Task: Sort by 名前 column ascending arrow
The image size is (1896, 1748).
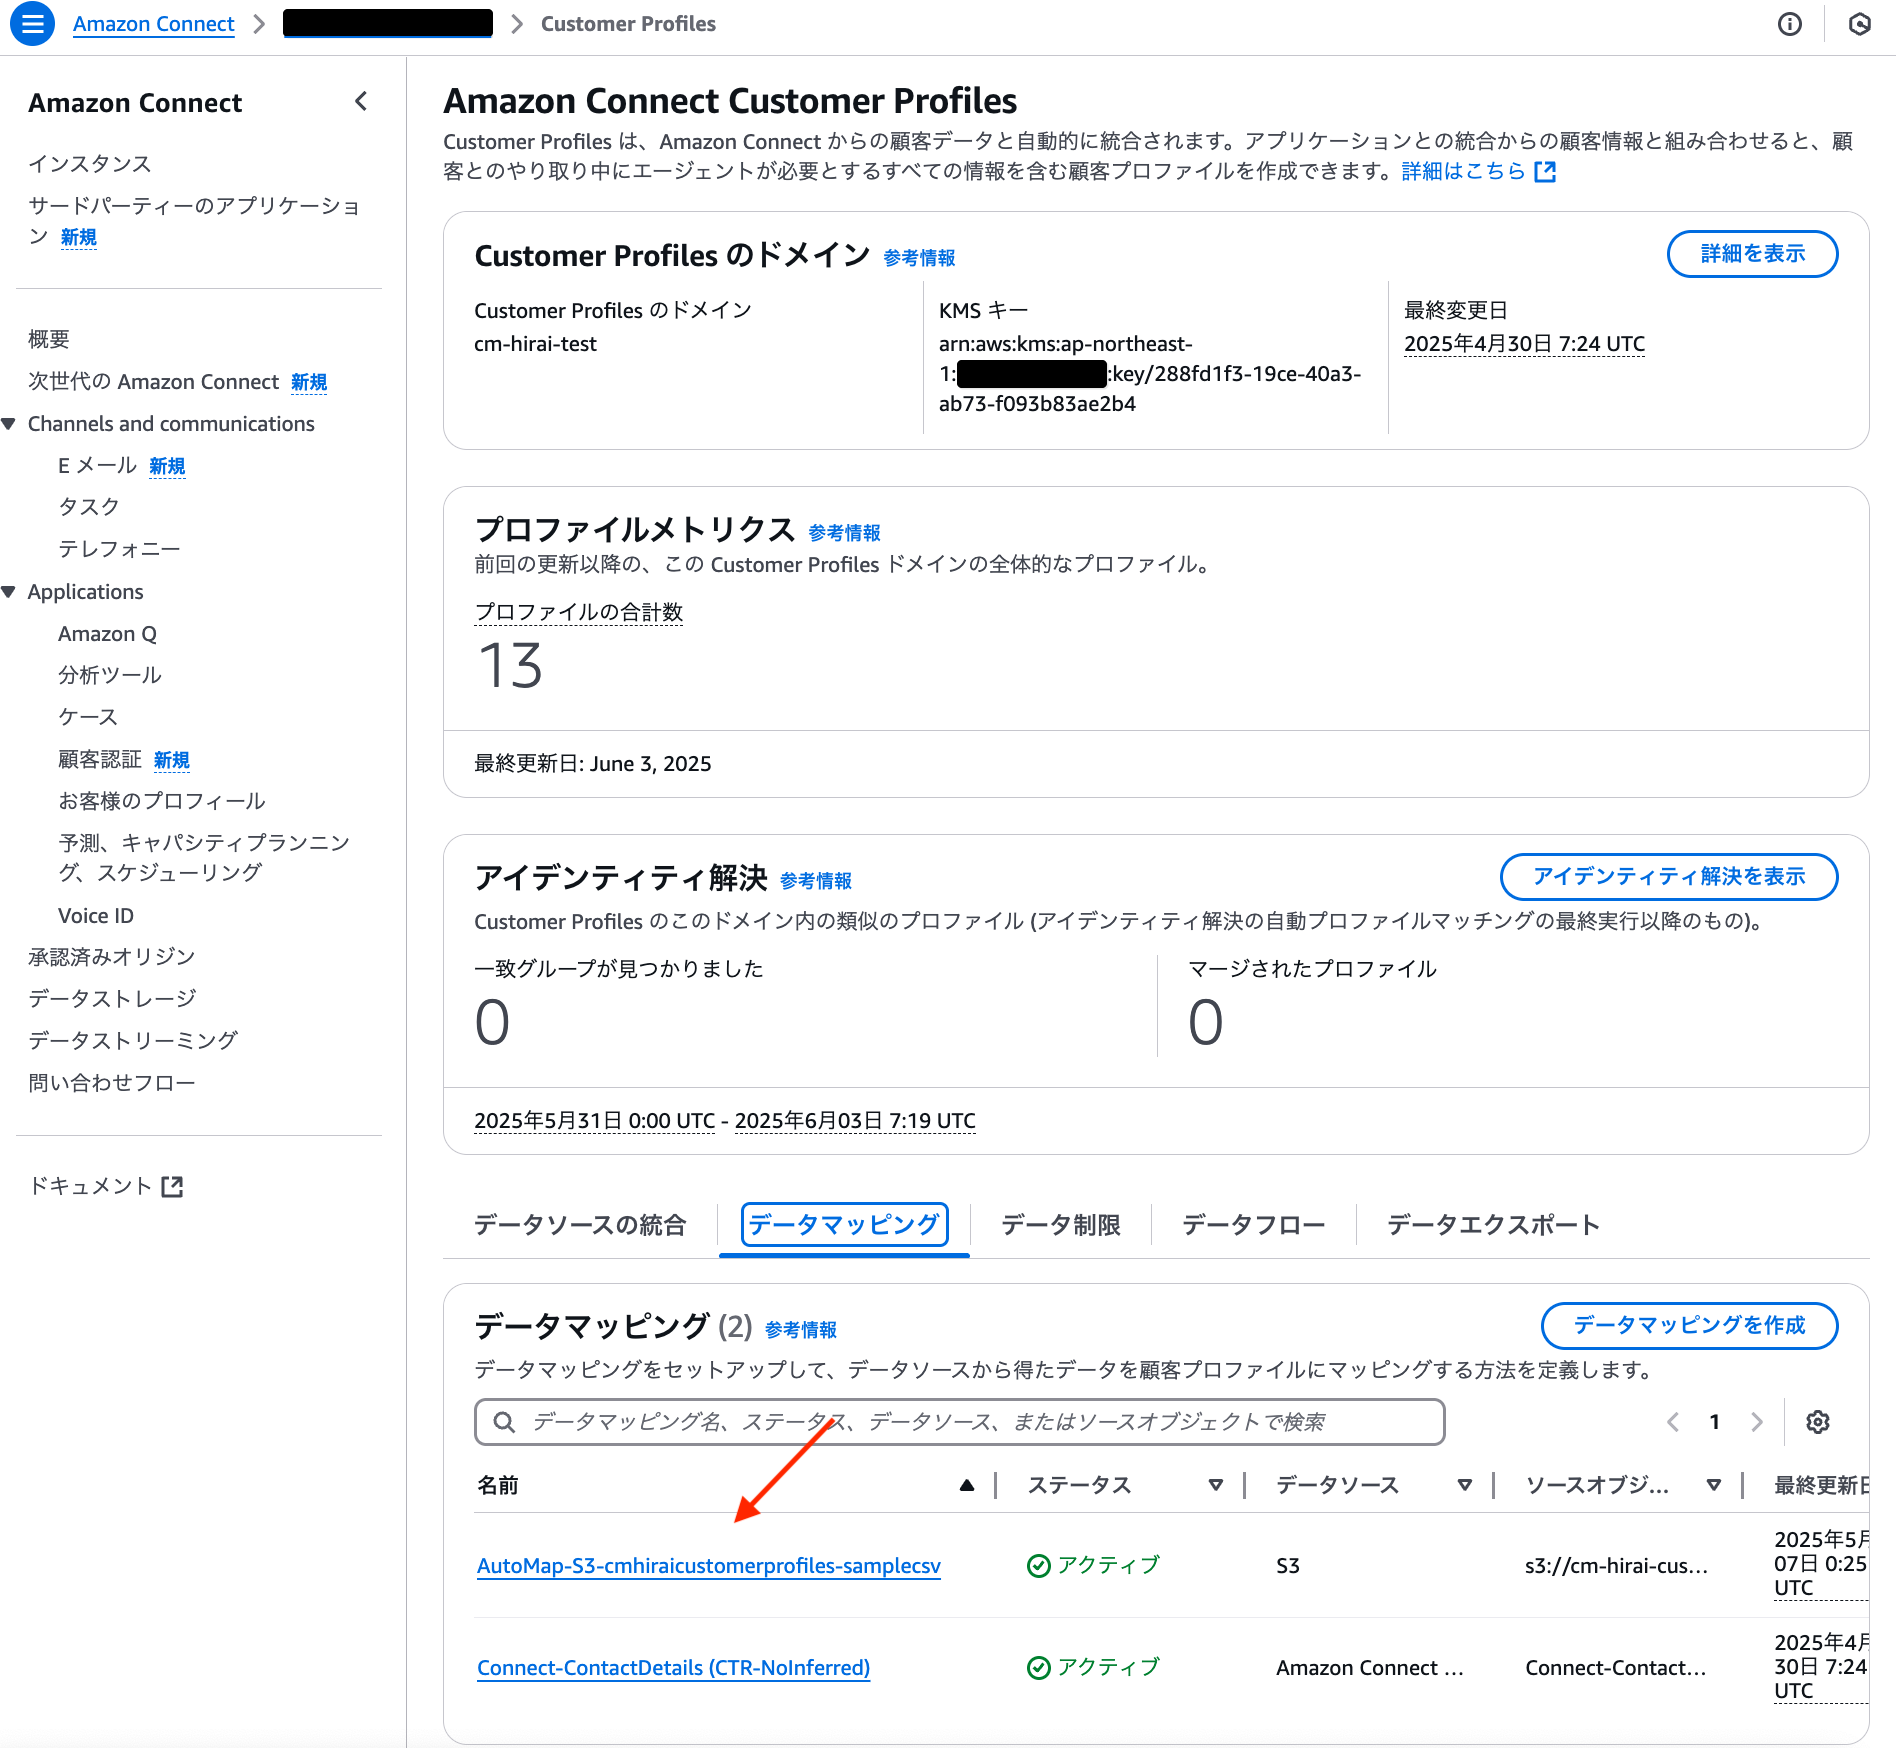Action: click(x=967, y=1486)
